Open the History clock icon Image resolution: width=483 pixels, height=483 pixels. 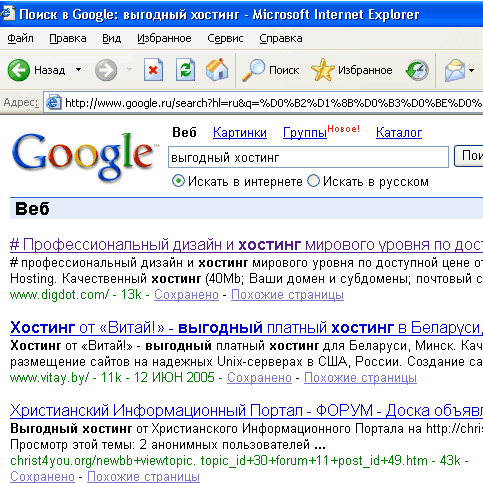[x=417, y=70]
